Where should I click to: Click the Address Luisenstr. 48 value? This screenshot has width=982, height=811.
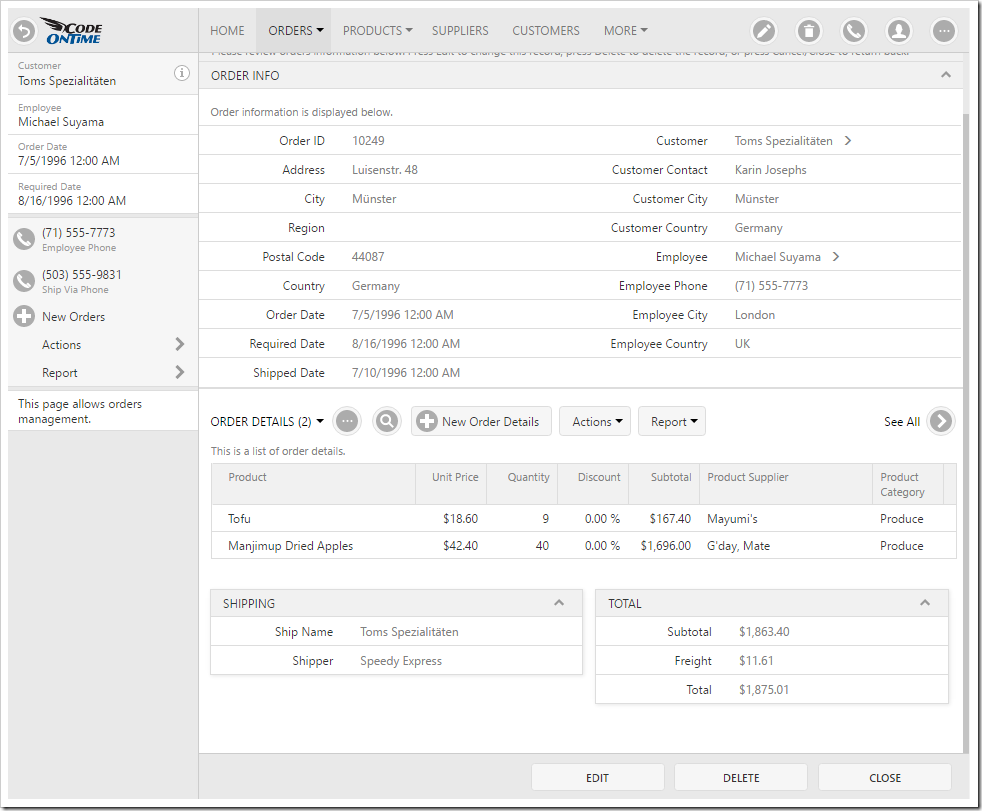tap(385, 170)
